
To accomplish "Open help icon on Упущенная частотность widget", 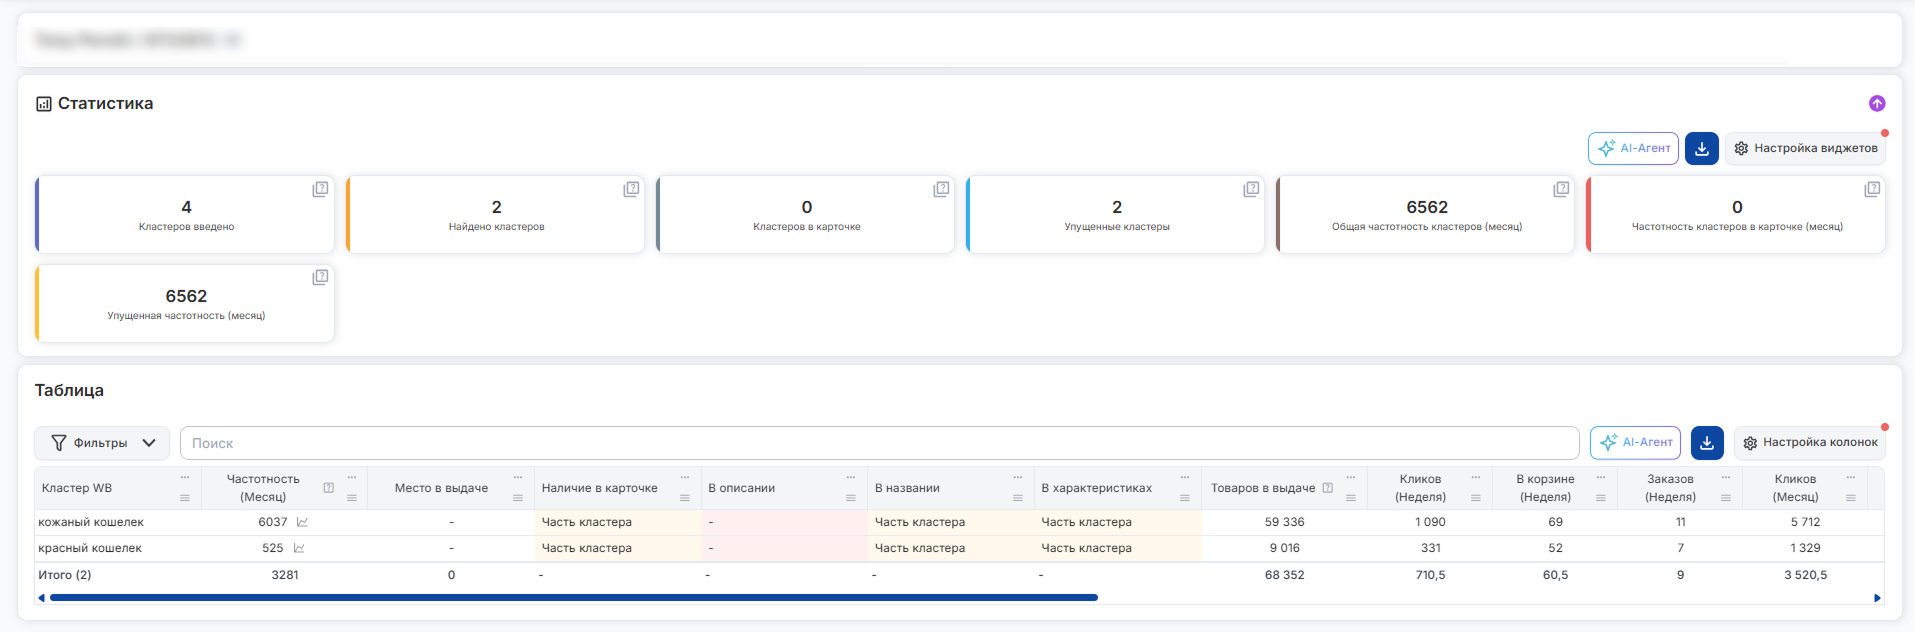I will (x=320, y=277).
